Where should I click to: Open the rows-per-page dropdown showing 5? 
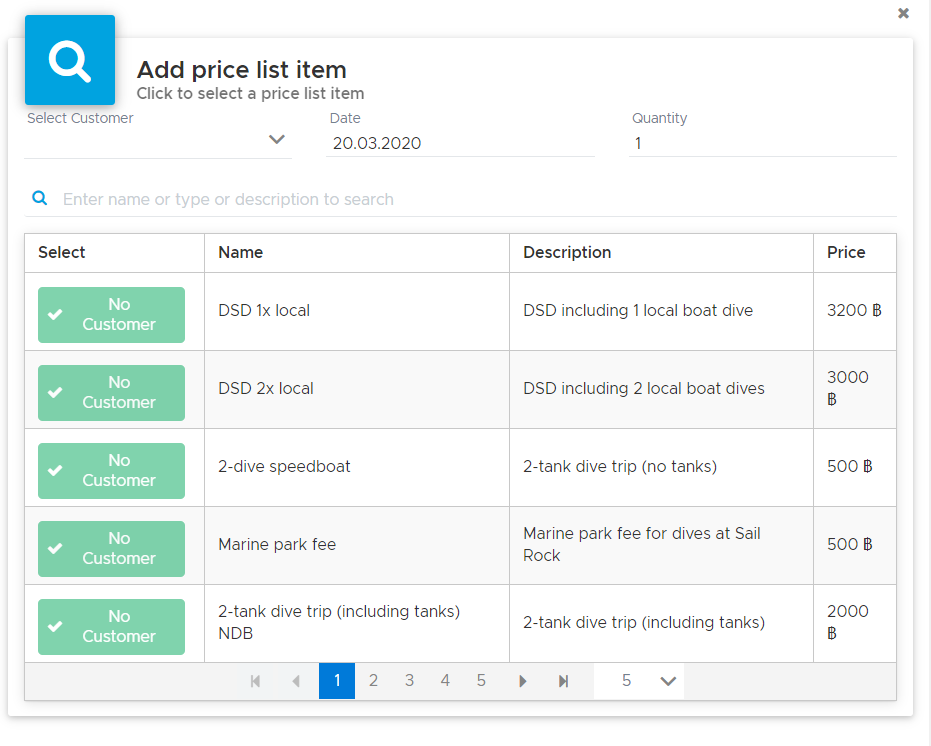(x=639, y=681)
